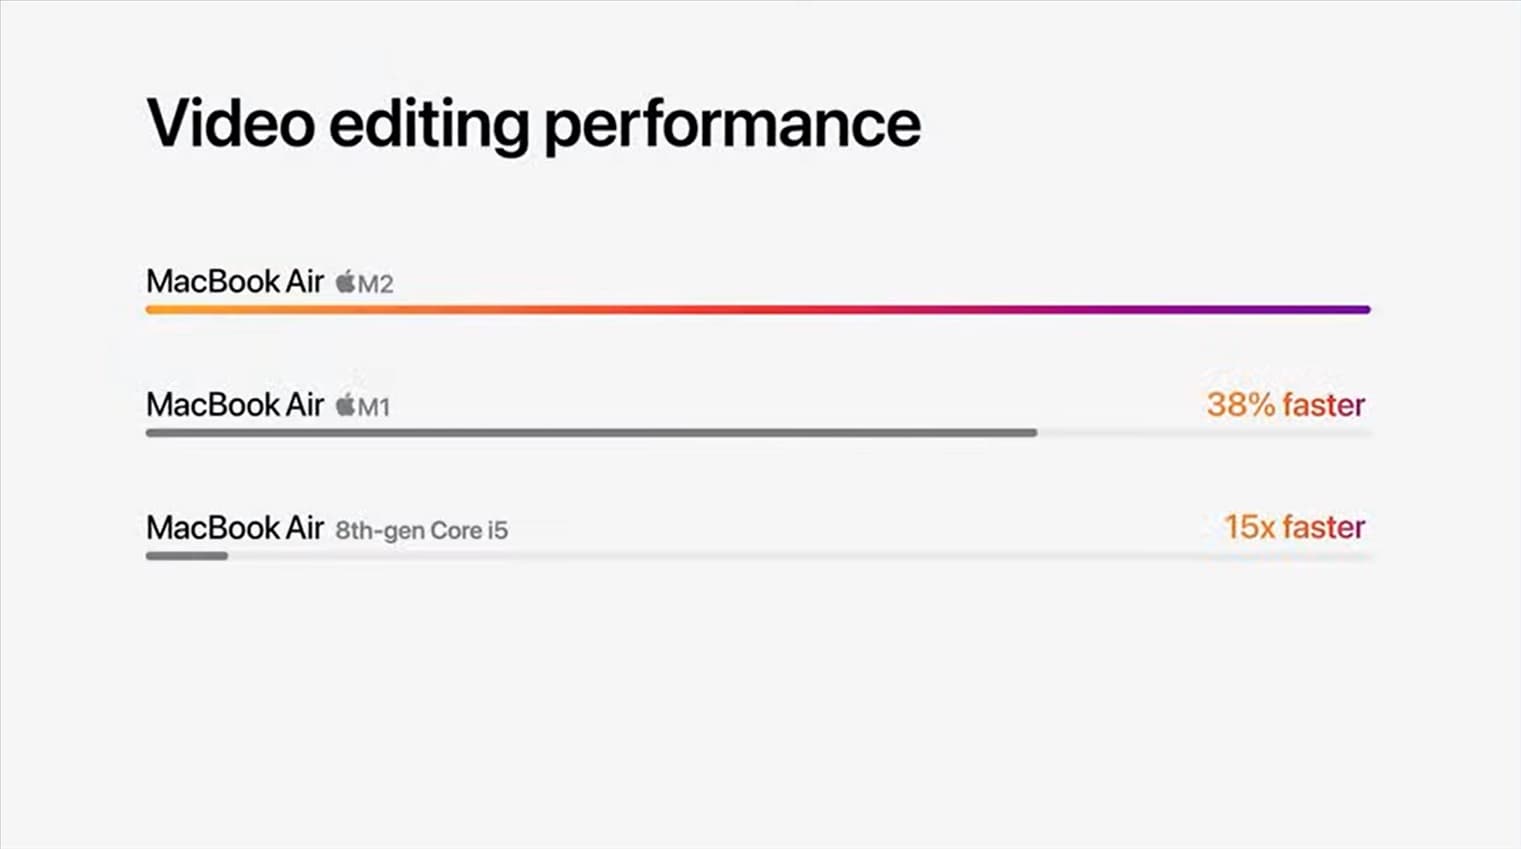
Task: Select "MacBook Air" text in the M1 row
Action: point(235,405)
